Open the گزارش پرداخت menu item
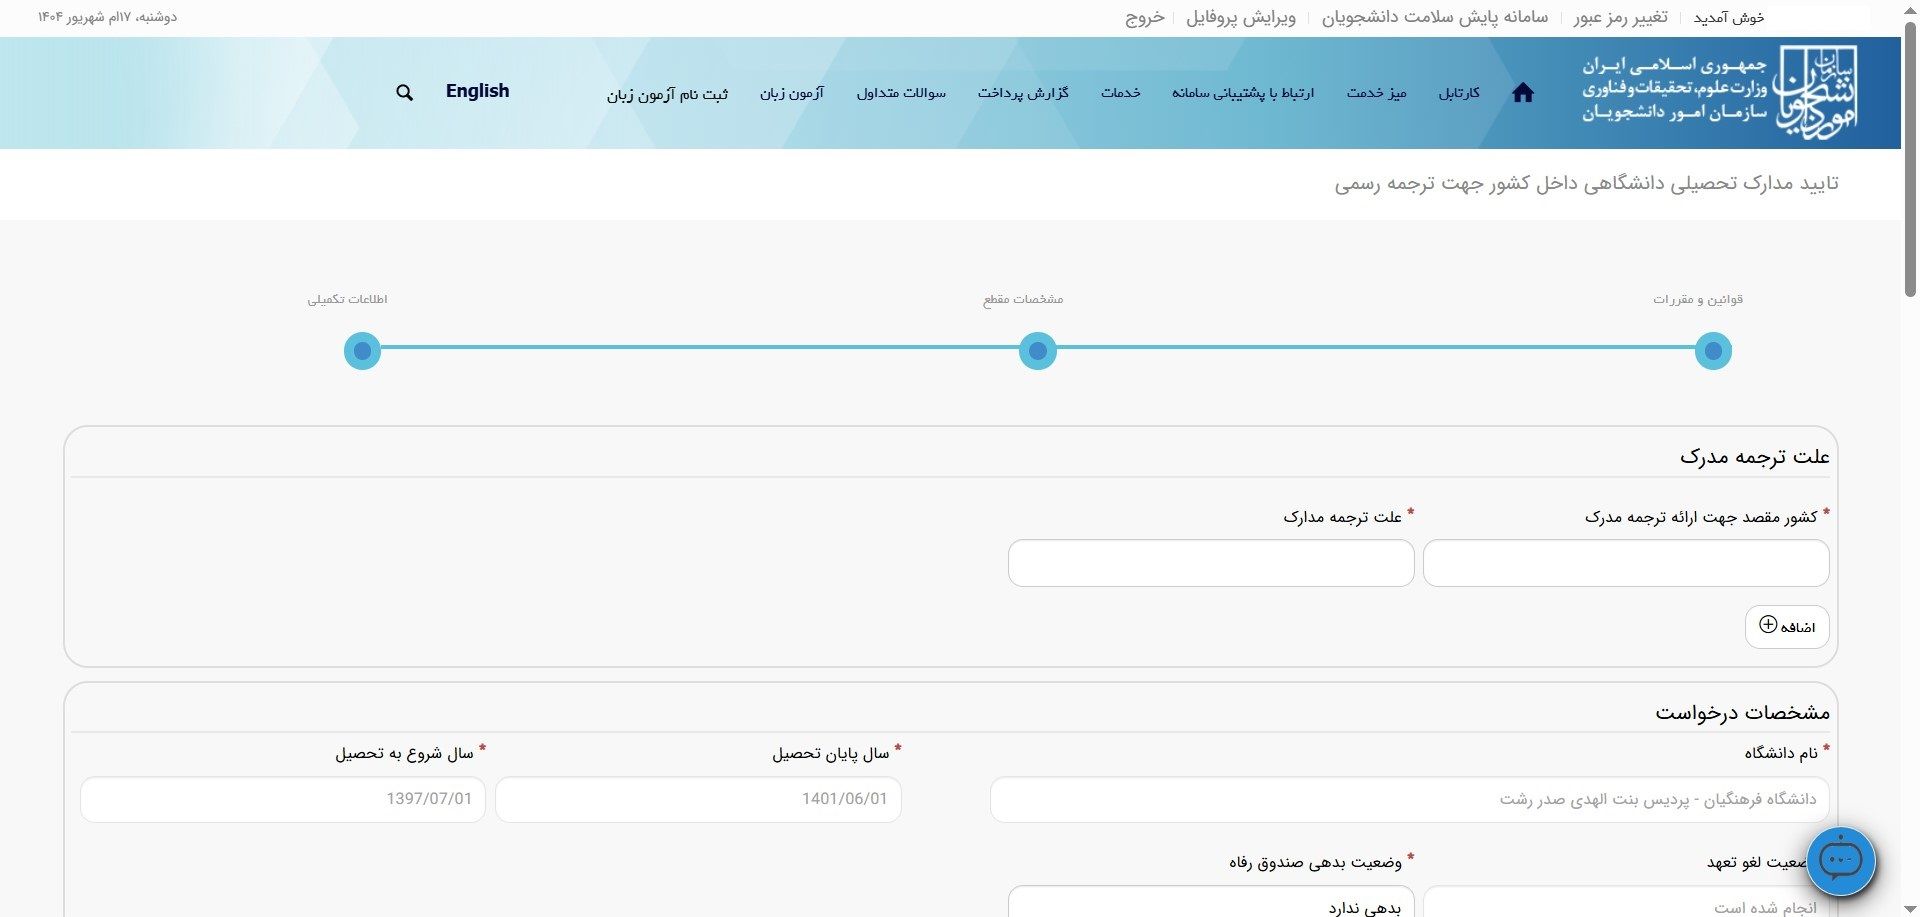This screenshot has height=917, width=1920. (x=1023, y=93)
